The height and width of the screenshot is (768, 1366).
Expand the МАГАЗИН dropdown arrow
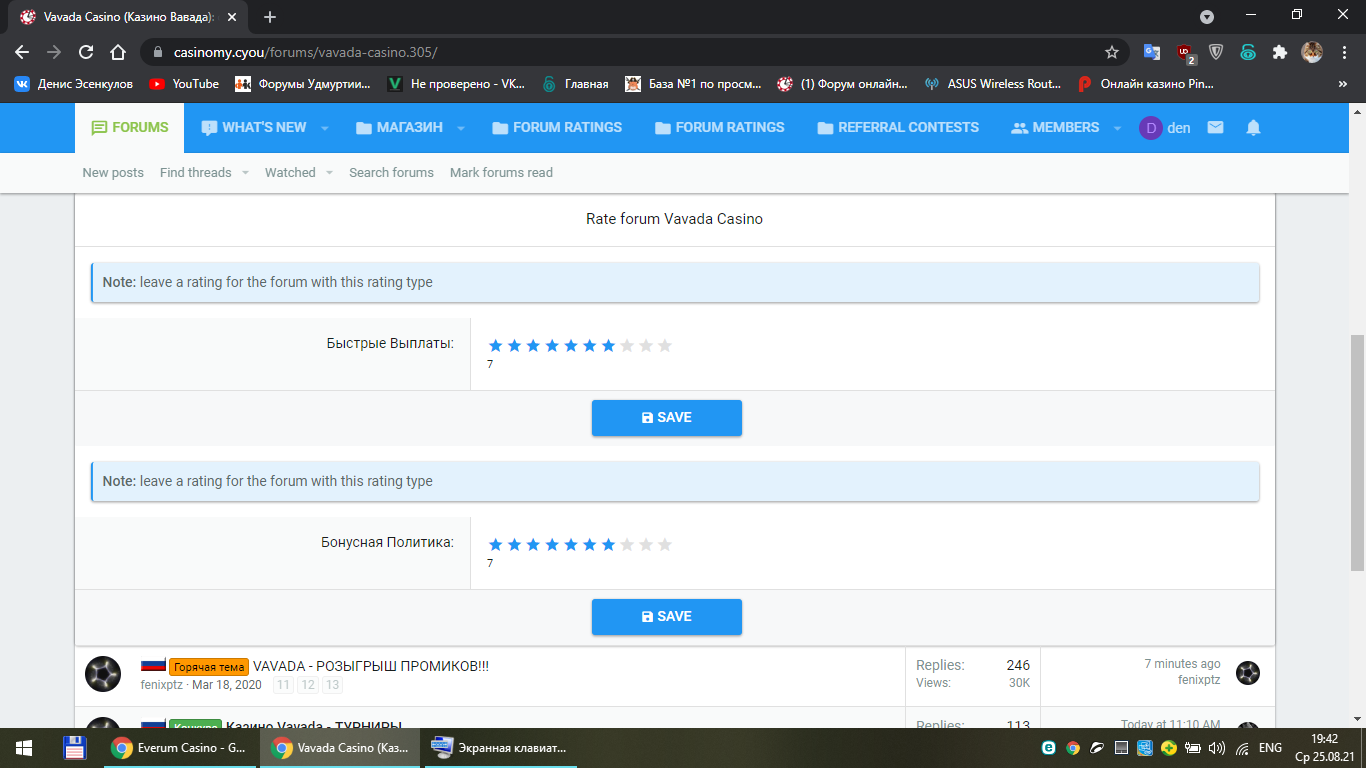(x=461, y=128)
